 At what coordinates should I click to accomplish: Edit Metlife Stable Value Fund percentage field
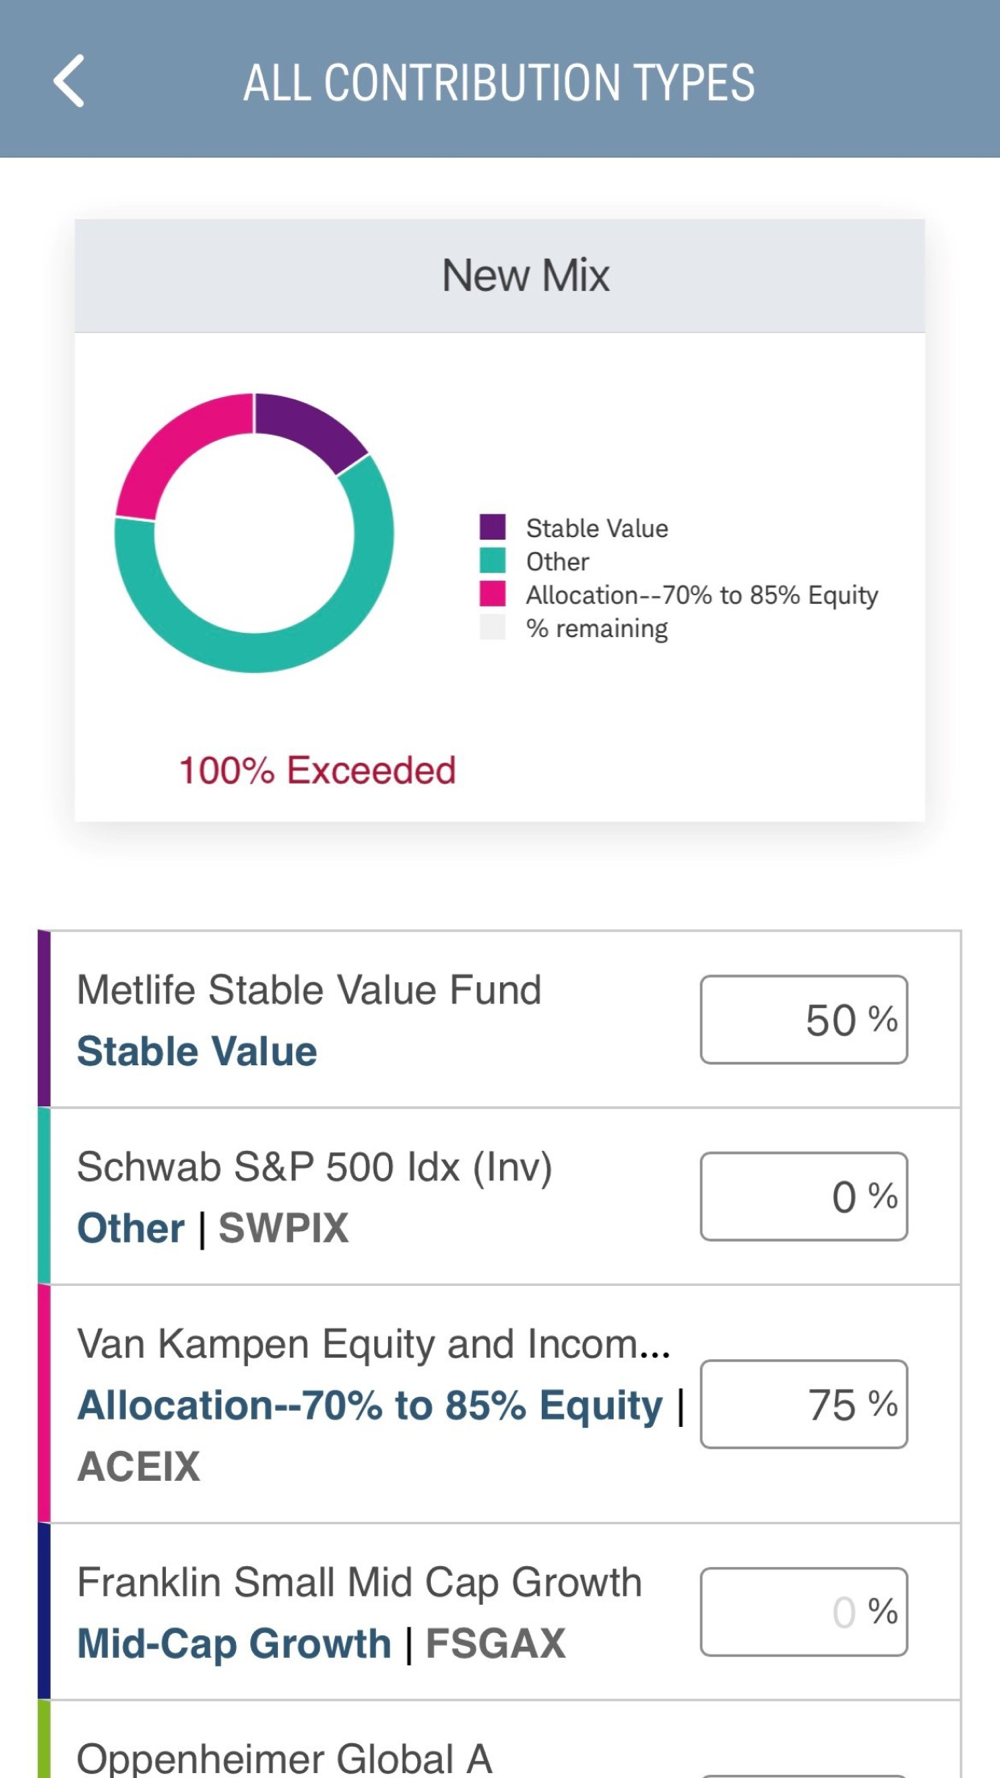coord(803,1020)
